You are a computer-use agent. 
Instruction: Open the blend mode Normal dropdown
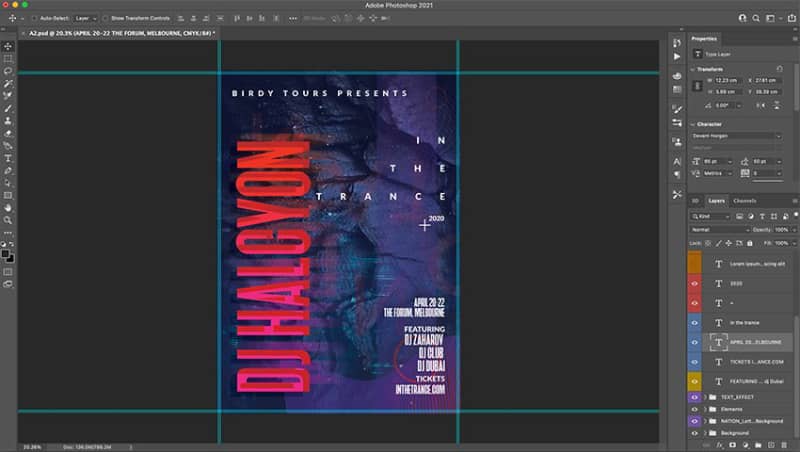click(x=719, y=230)
